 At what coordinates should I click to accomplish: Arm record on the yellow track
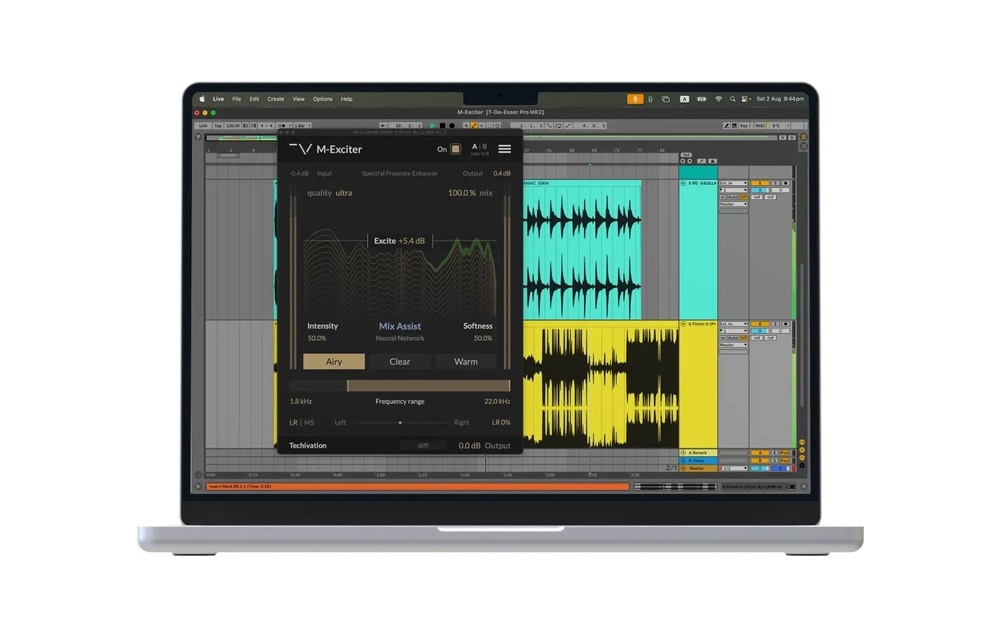[x=786, y=324]
